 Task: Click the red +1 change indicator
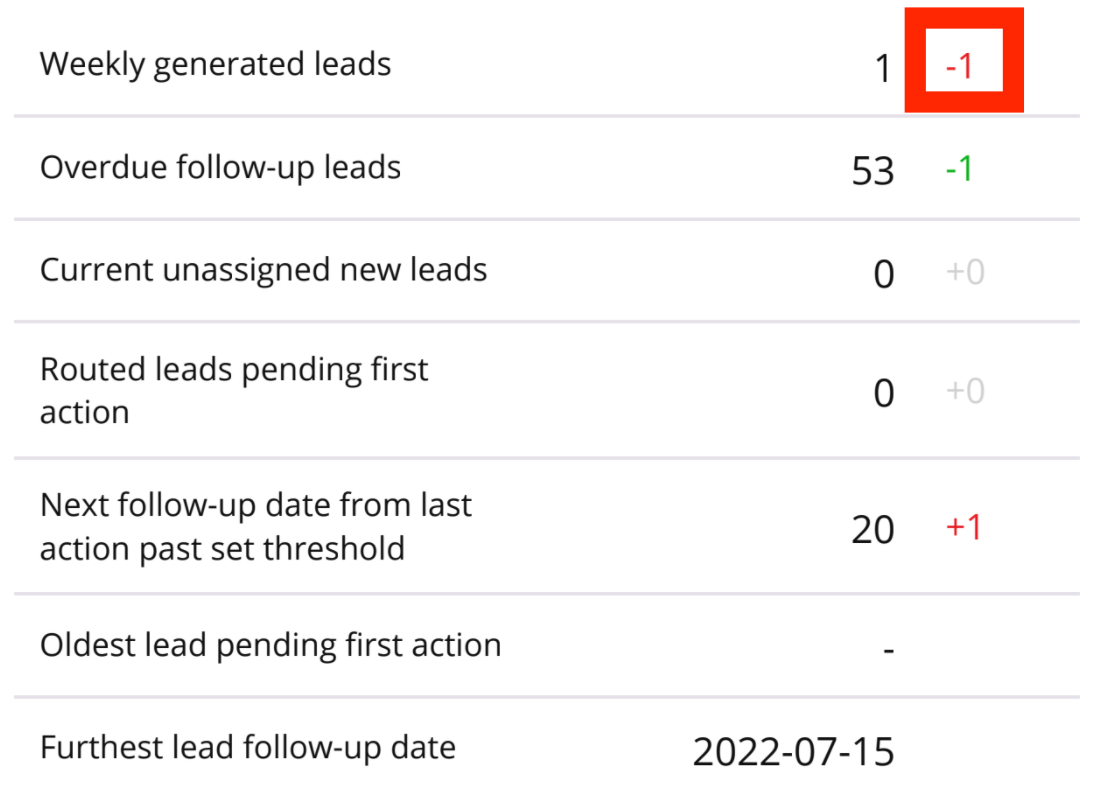tap(964, 527)
